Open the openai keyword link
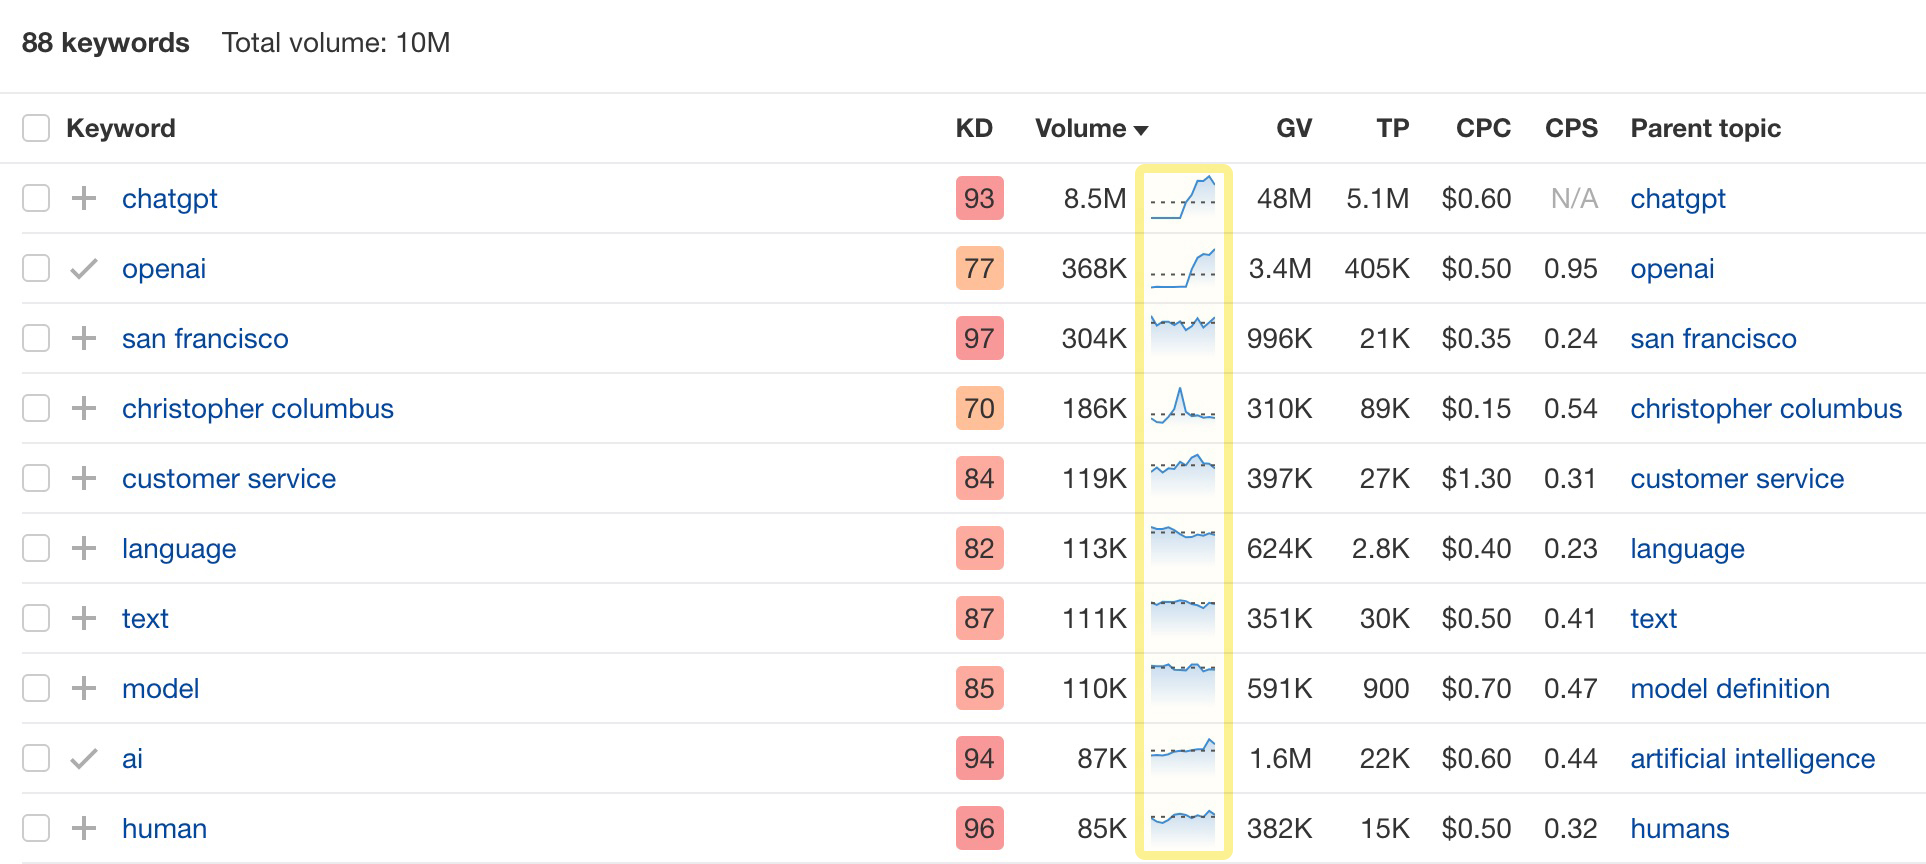The image size is (1926, 864). [x=164, y=269]
